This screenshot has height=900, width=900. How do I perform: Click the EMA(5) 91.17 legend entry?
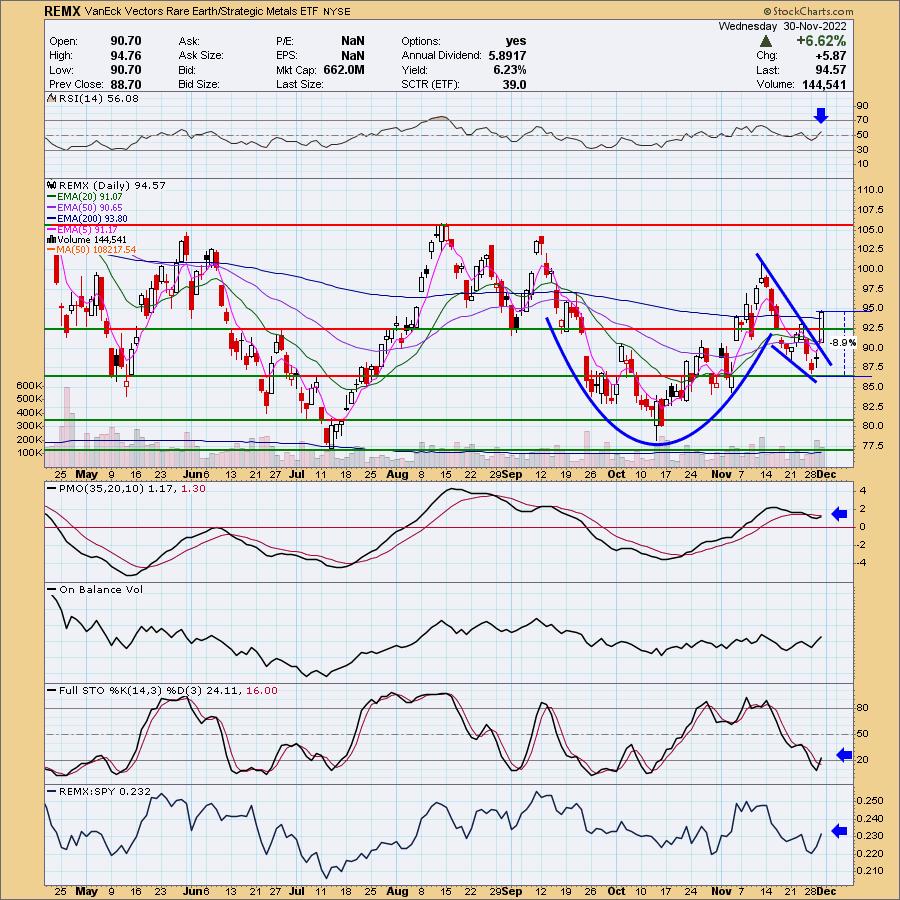point(87,230)
